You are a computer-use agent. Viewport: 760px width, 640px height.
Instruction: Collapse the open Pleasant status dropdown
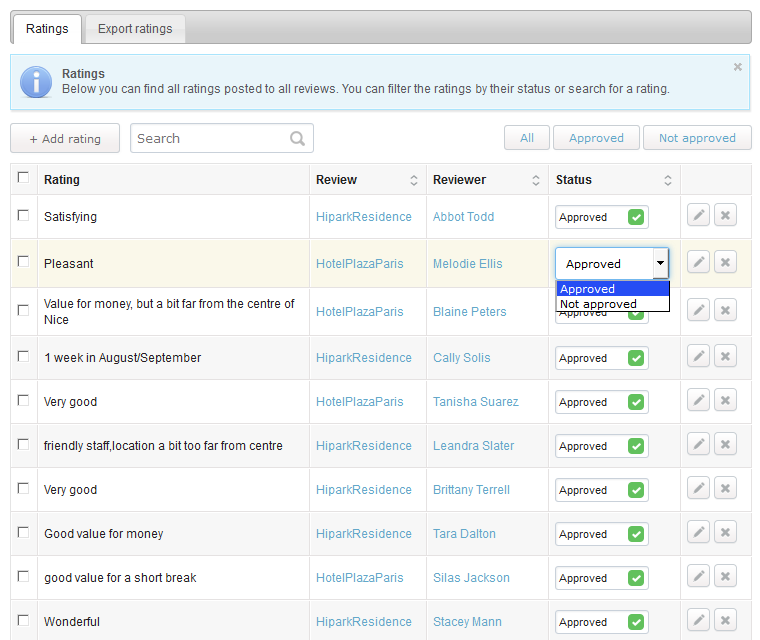point(660,263)
